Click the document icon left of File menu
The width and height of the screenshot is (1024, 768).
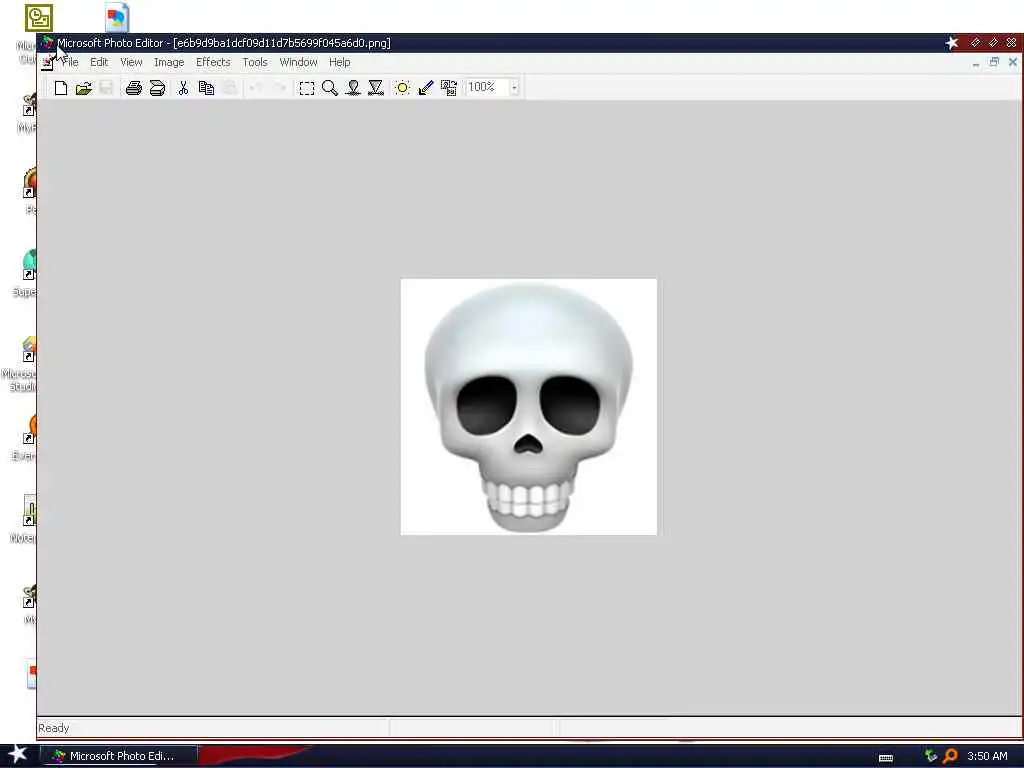coord(47,63)
